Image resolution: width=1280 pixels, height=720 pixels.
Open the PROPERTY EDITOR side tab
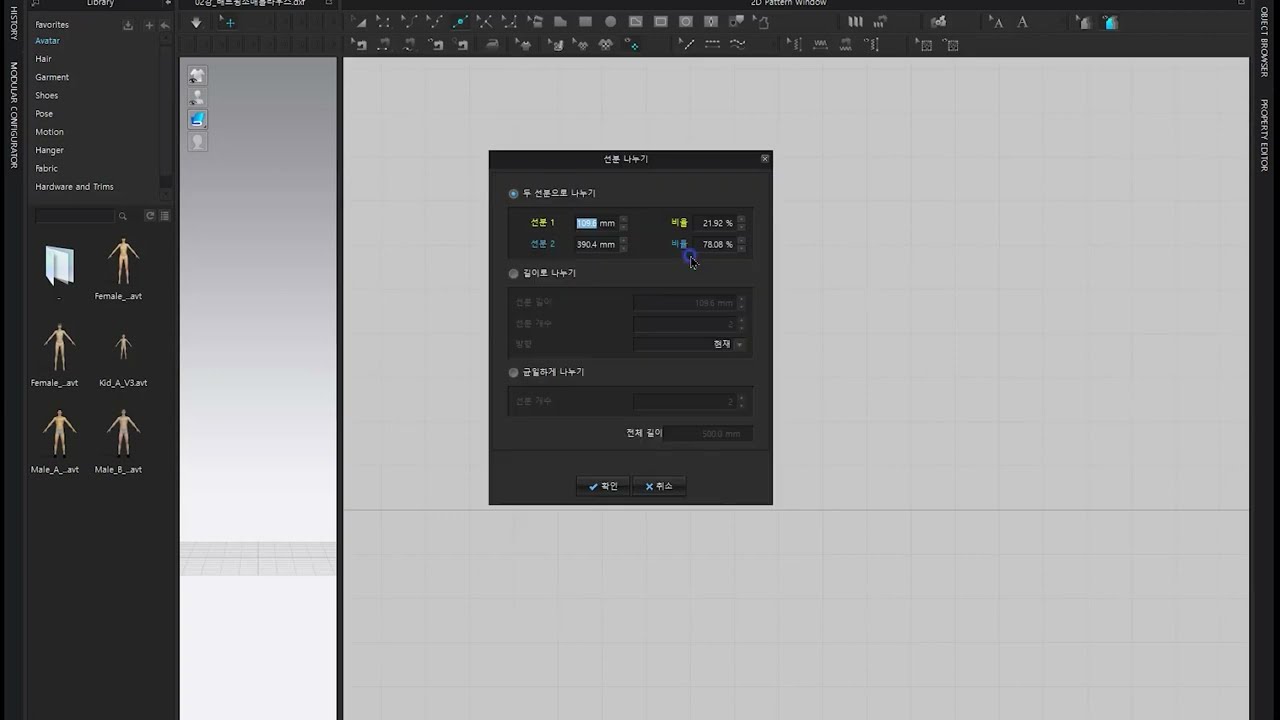point(1264,135)
